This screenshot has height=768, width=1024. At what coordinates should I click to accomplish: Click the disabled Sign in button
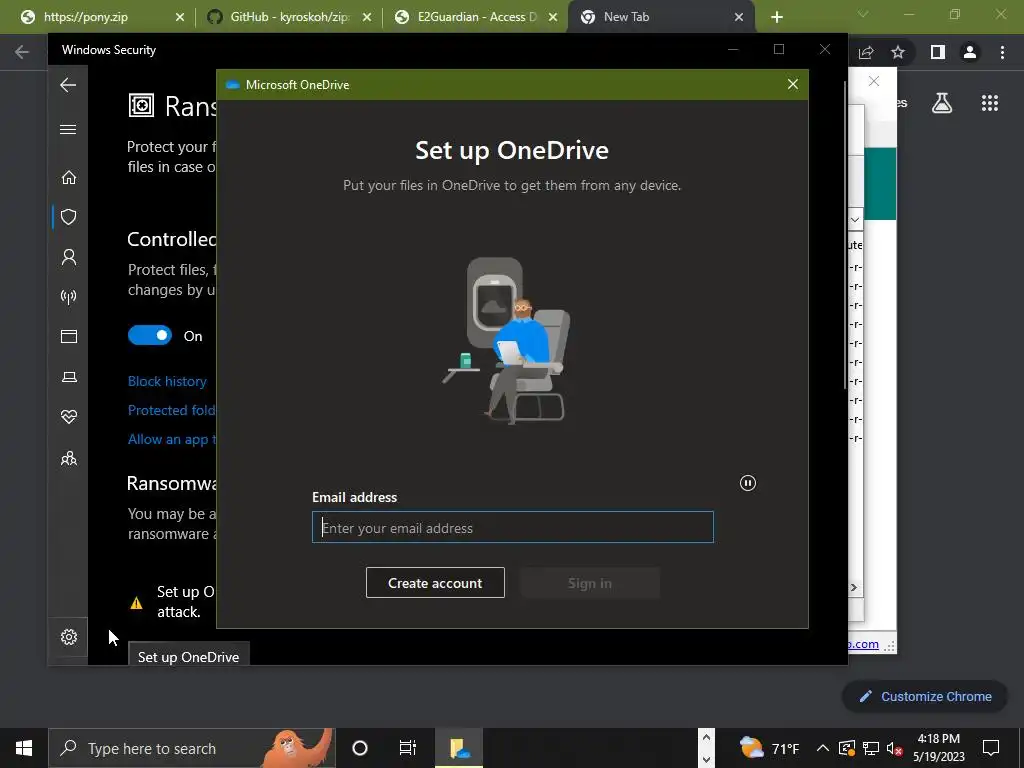coord(590,583)
